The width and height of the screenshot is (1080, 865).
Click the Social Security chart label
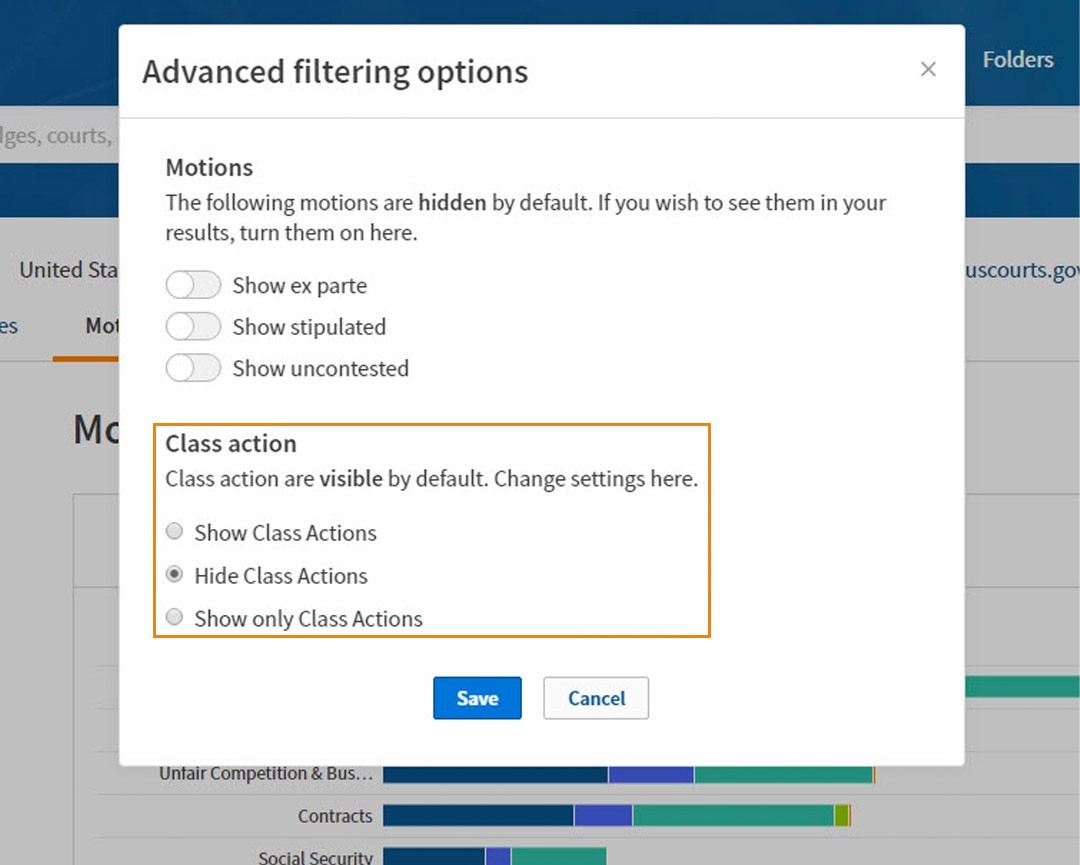click(315, 857)
